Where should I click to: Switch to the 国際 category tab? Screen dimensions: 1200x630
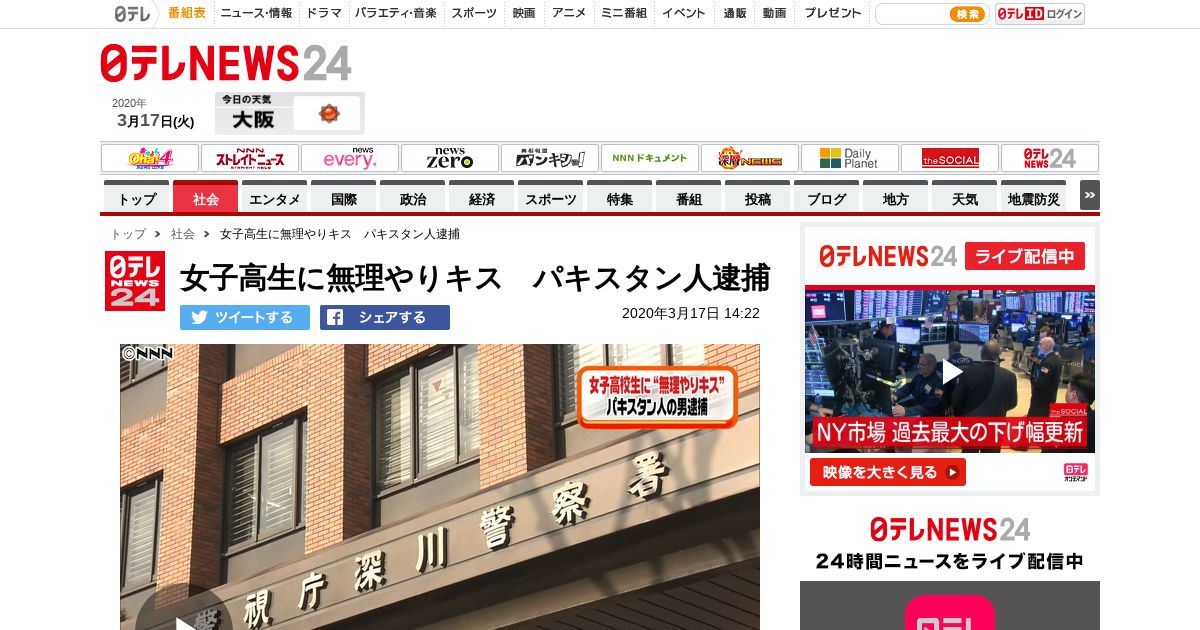(344, 197)
